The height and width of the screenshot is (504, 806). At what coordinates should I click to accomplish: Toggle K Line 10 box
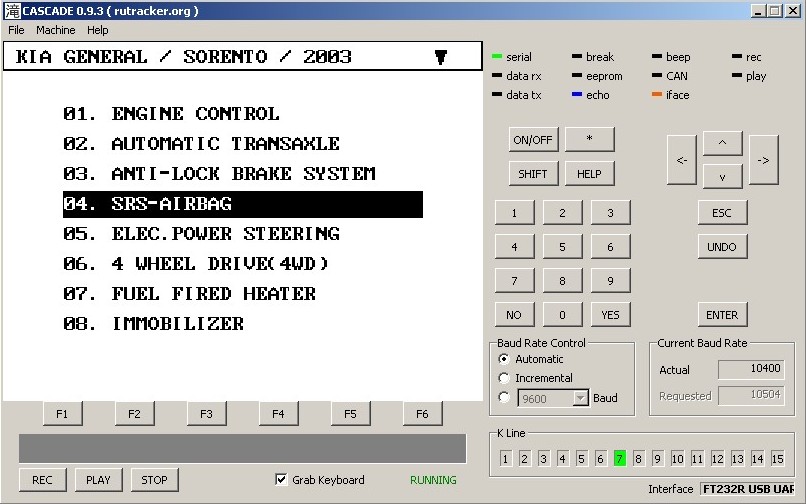(x=677, y=458)
